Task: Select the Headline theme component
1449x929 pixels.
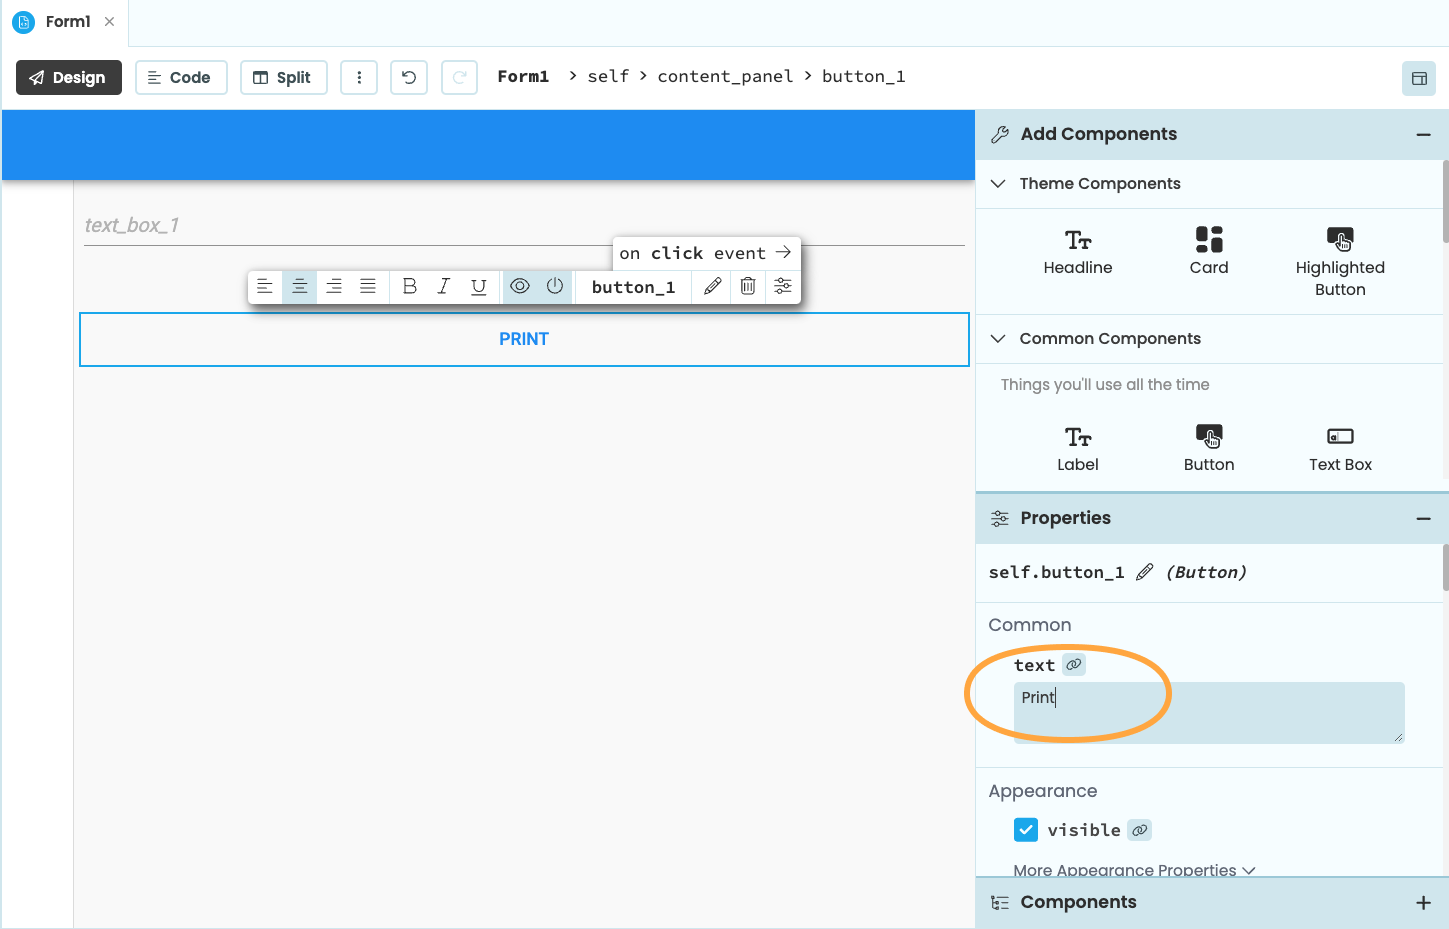Action: click(1077, 250)
